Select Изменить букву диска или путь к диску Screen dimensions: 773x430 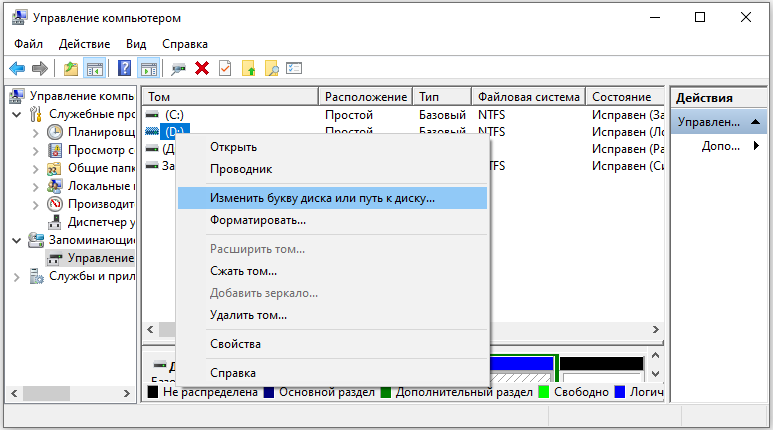(x=321, y=198)
